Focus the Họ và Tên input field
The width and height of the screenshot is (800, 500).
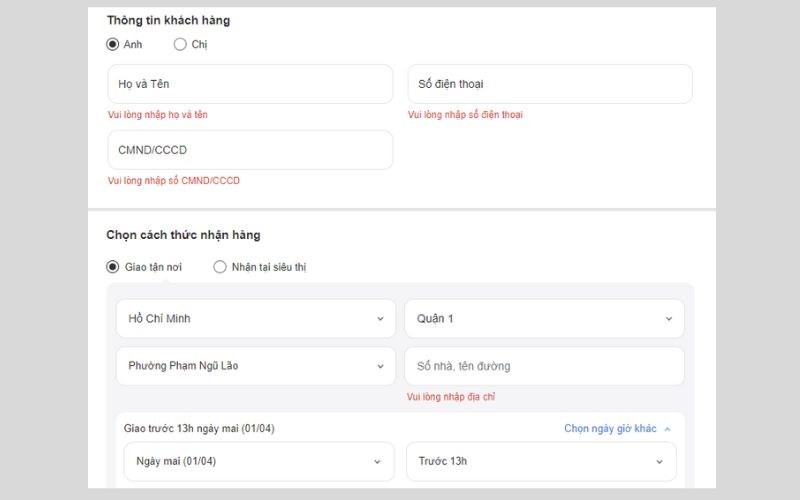[250, 84]
